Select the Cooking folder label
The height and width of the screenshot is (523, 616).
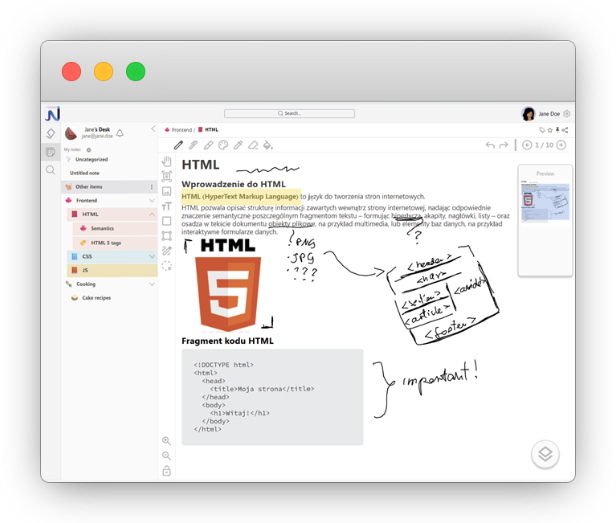point(86,284)
